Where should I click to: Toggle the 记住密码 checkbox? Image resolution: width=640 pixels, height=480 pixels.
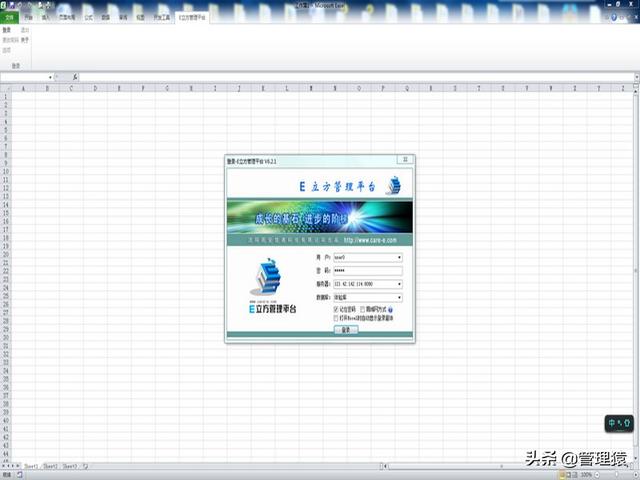click(x=336, y=309)
